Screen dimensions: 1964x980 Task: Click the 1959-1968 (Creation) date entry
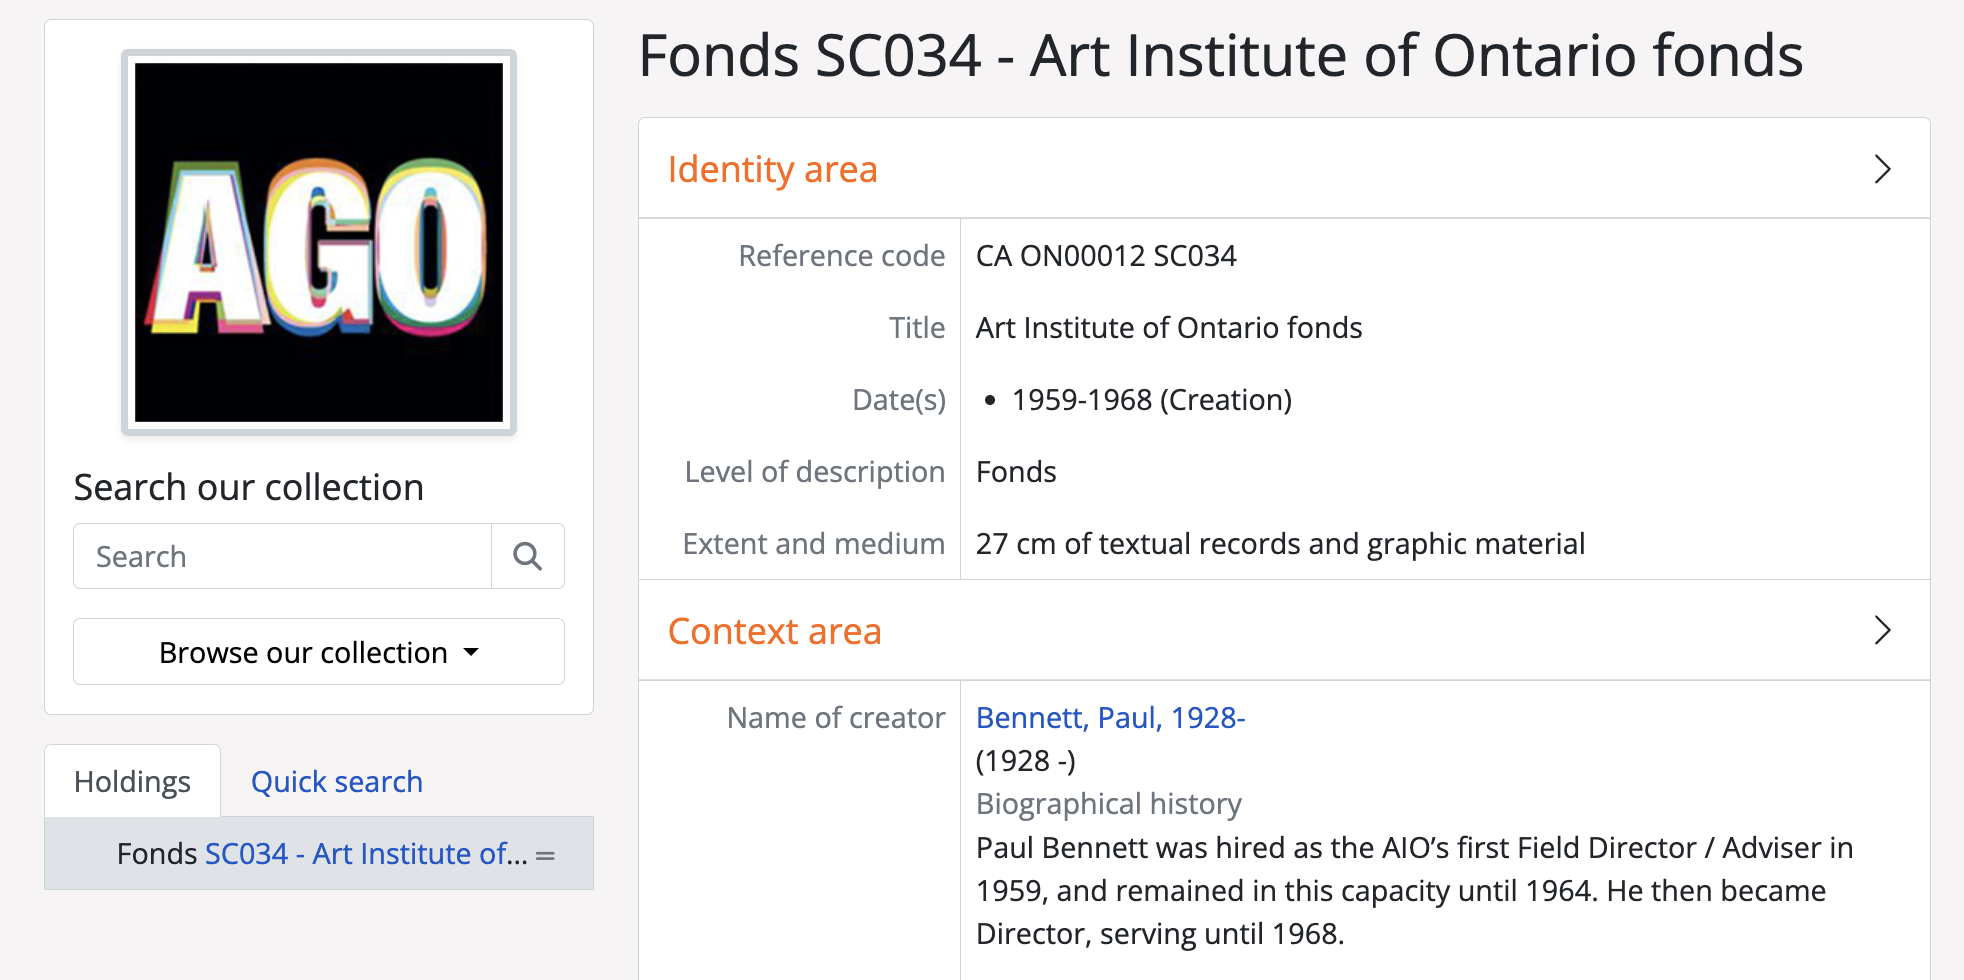(1151, 400)
